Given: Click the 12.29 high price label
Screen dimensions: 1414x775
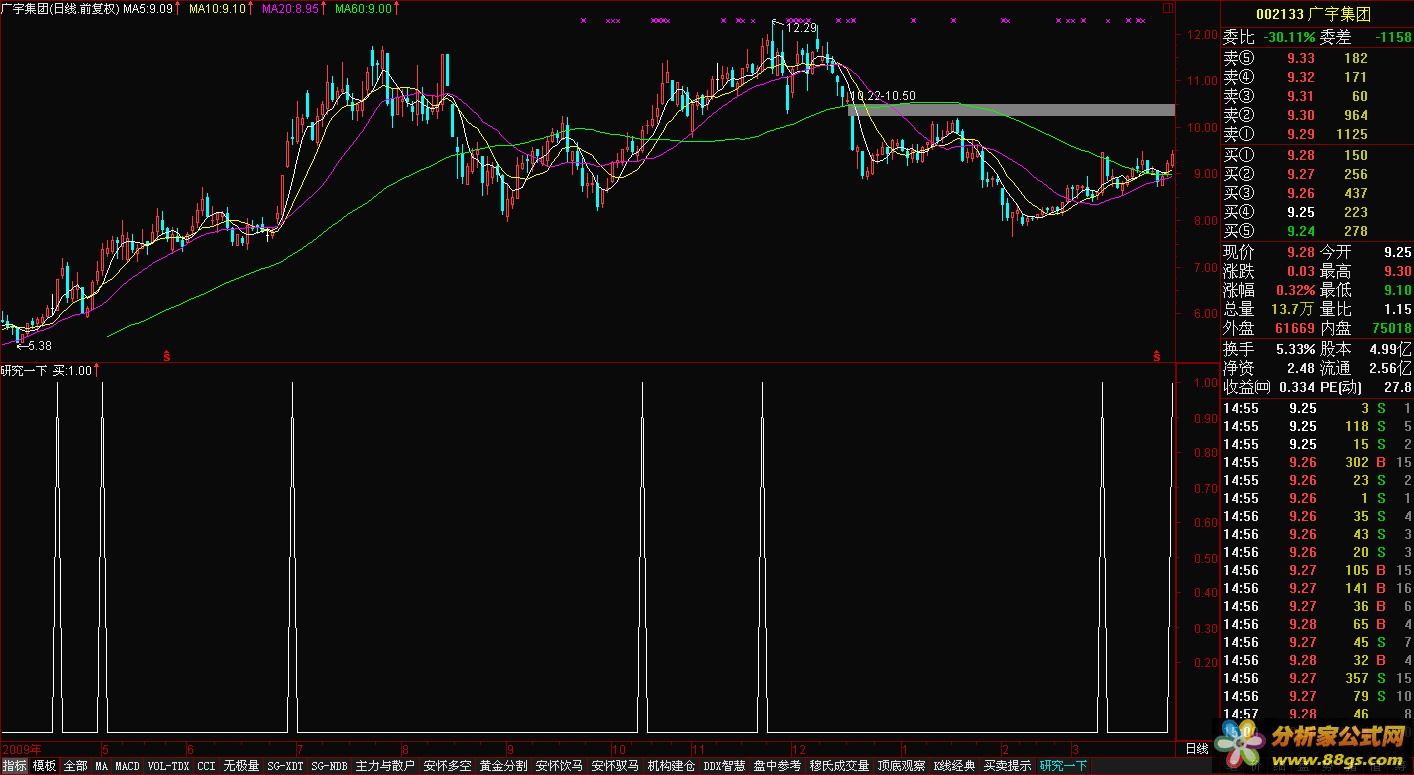Looking at the screenshot, I should (801, 28).
